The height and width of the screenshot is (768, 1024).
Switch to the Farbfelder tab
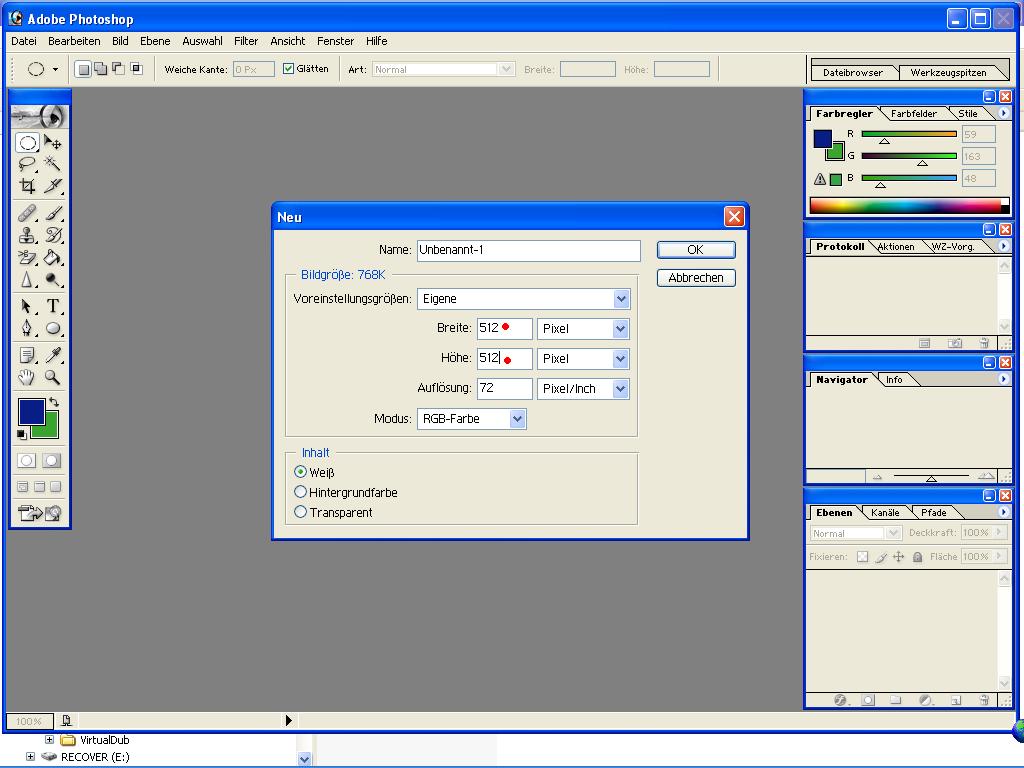coord(913,114)
